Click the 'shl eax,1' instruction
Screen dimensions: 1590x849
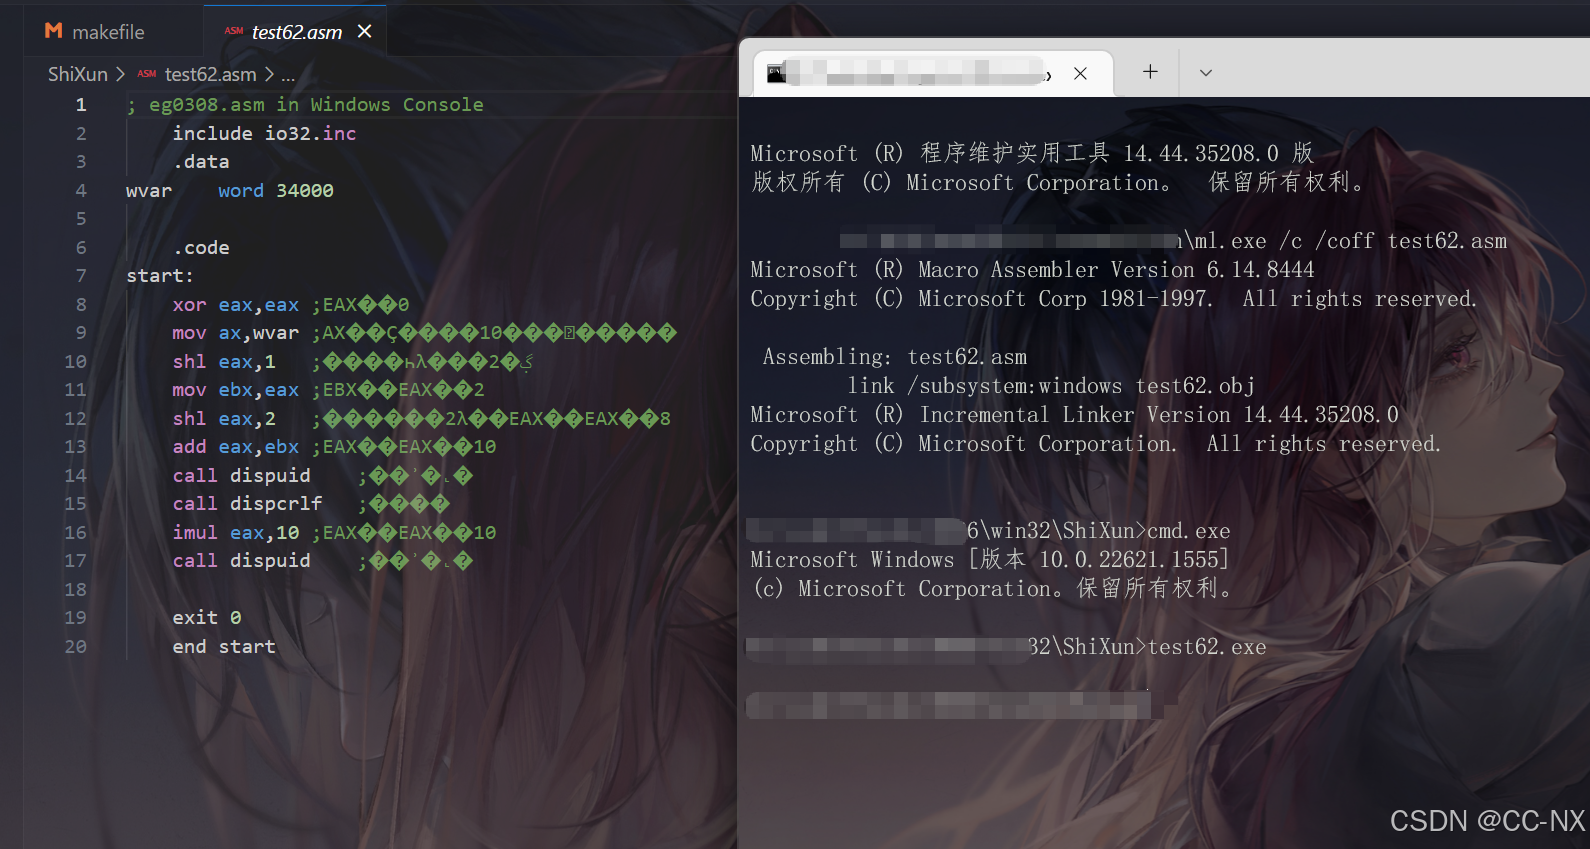coord(224,362)
